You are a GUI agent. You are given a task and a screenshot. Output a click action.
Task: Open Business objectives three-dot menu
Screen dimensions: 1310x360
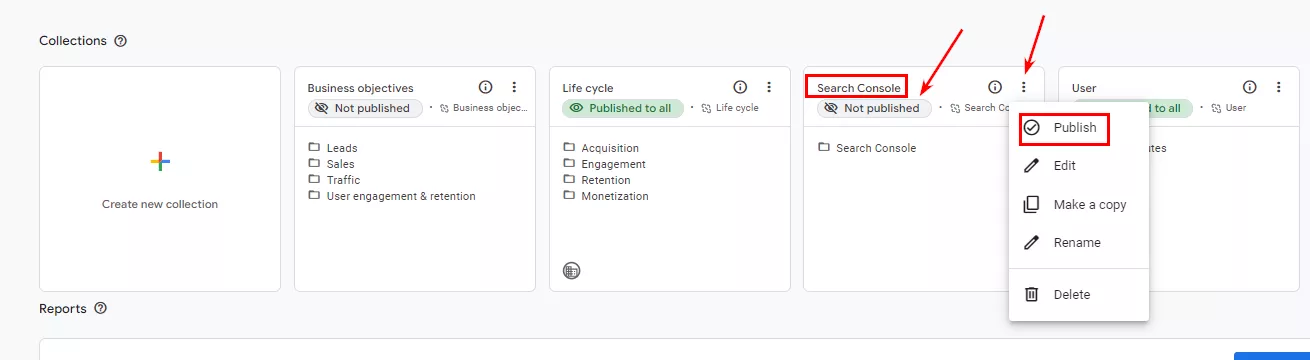click(514, 87)
